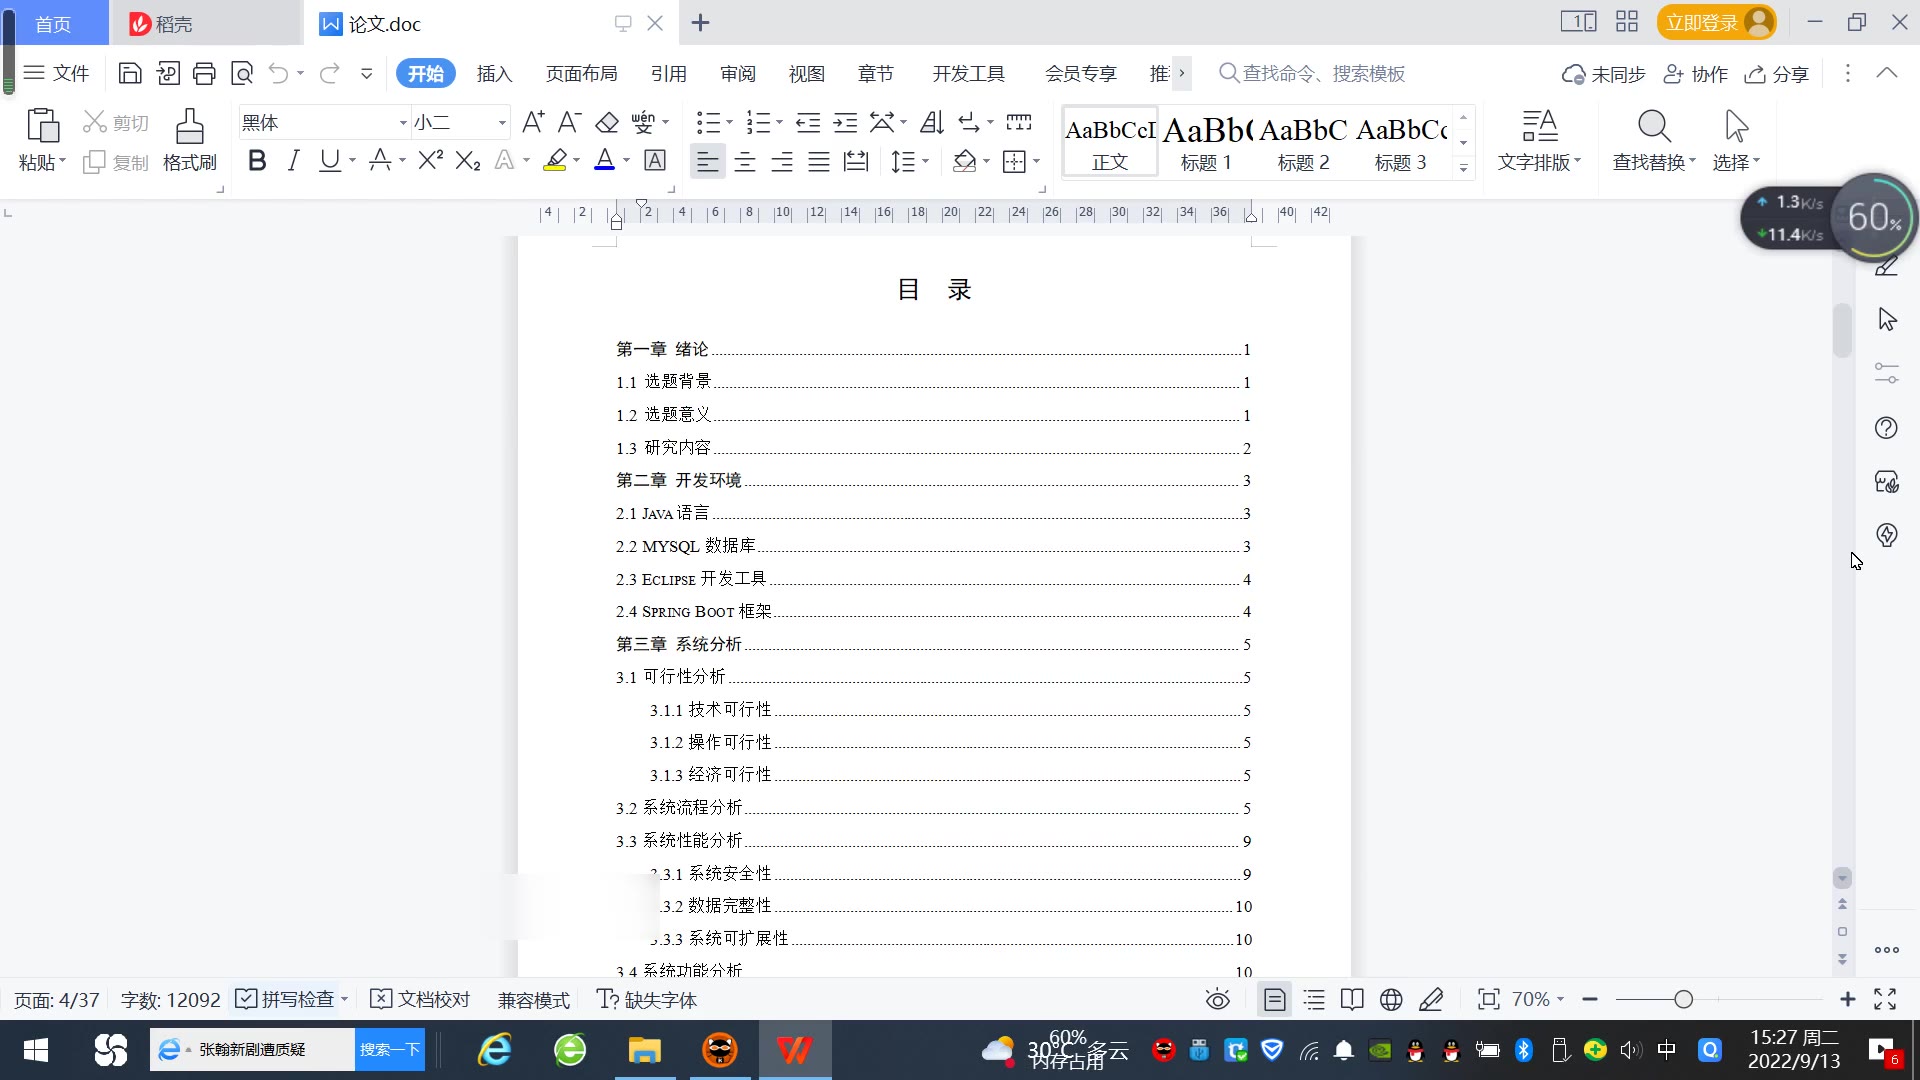
Task: Click the clear formatting eraser icon
Action: (x=607, y=123)
